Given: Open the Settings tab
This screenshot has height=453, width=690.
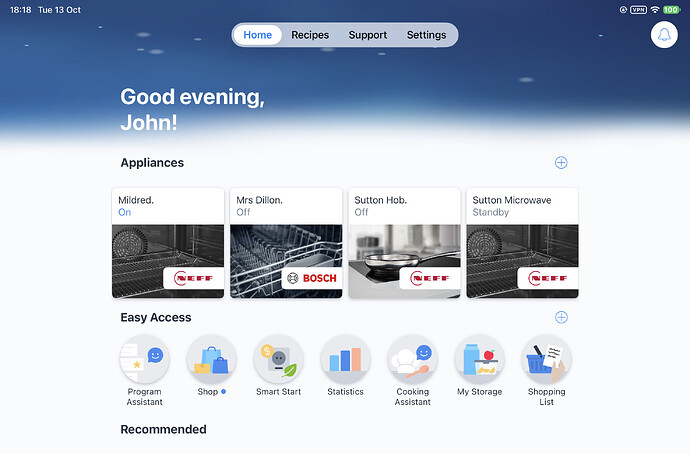Looking at the screenshot, I should tap(426, 35).
